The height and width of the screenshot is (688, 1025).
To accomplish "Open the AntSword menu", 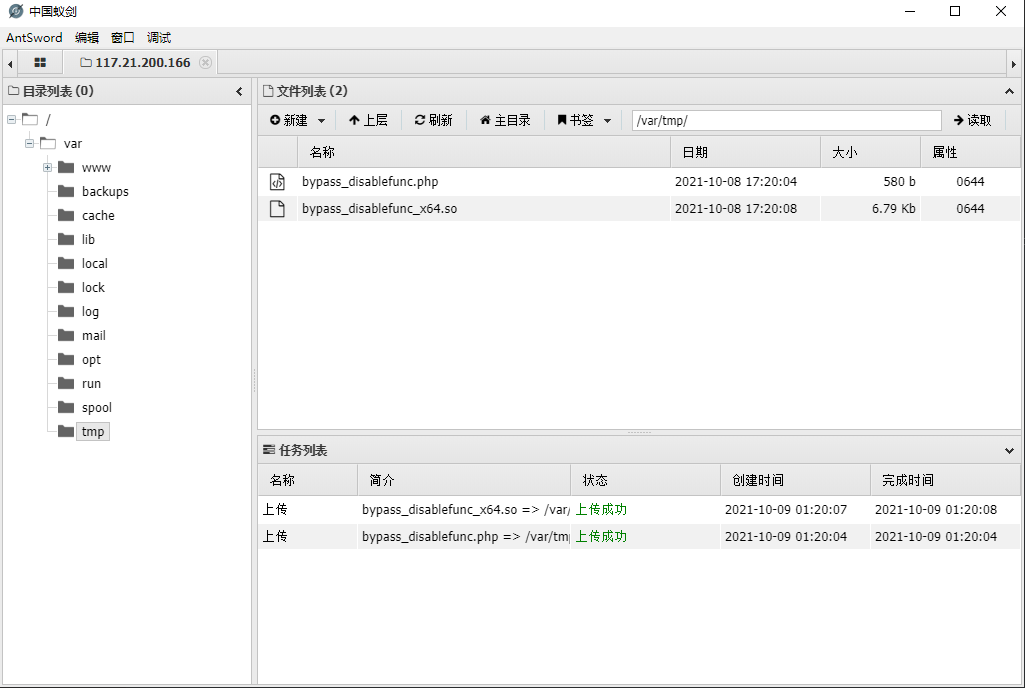I will (34, 37).
